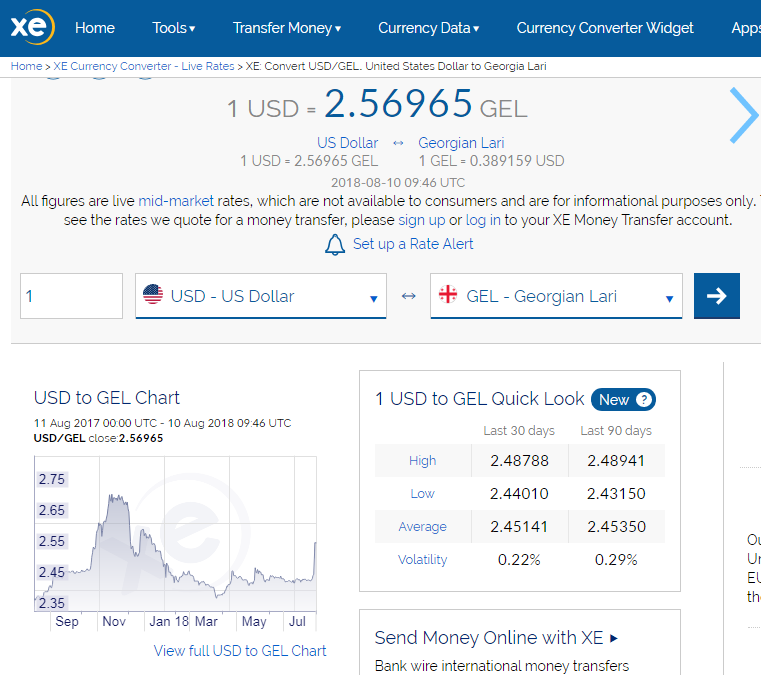Click the USD to GEL chart image

(x=175, y=535)
